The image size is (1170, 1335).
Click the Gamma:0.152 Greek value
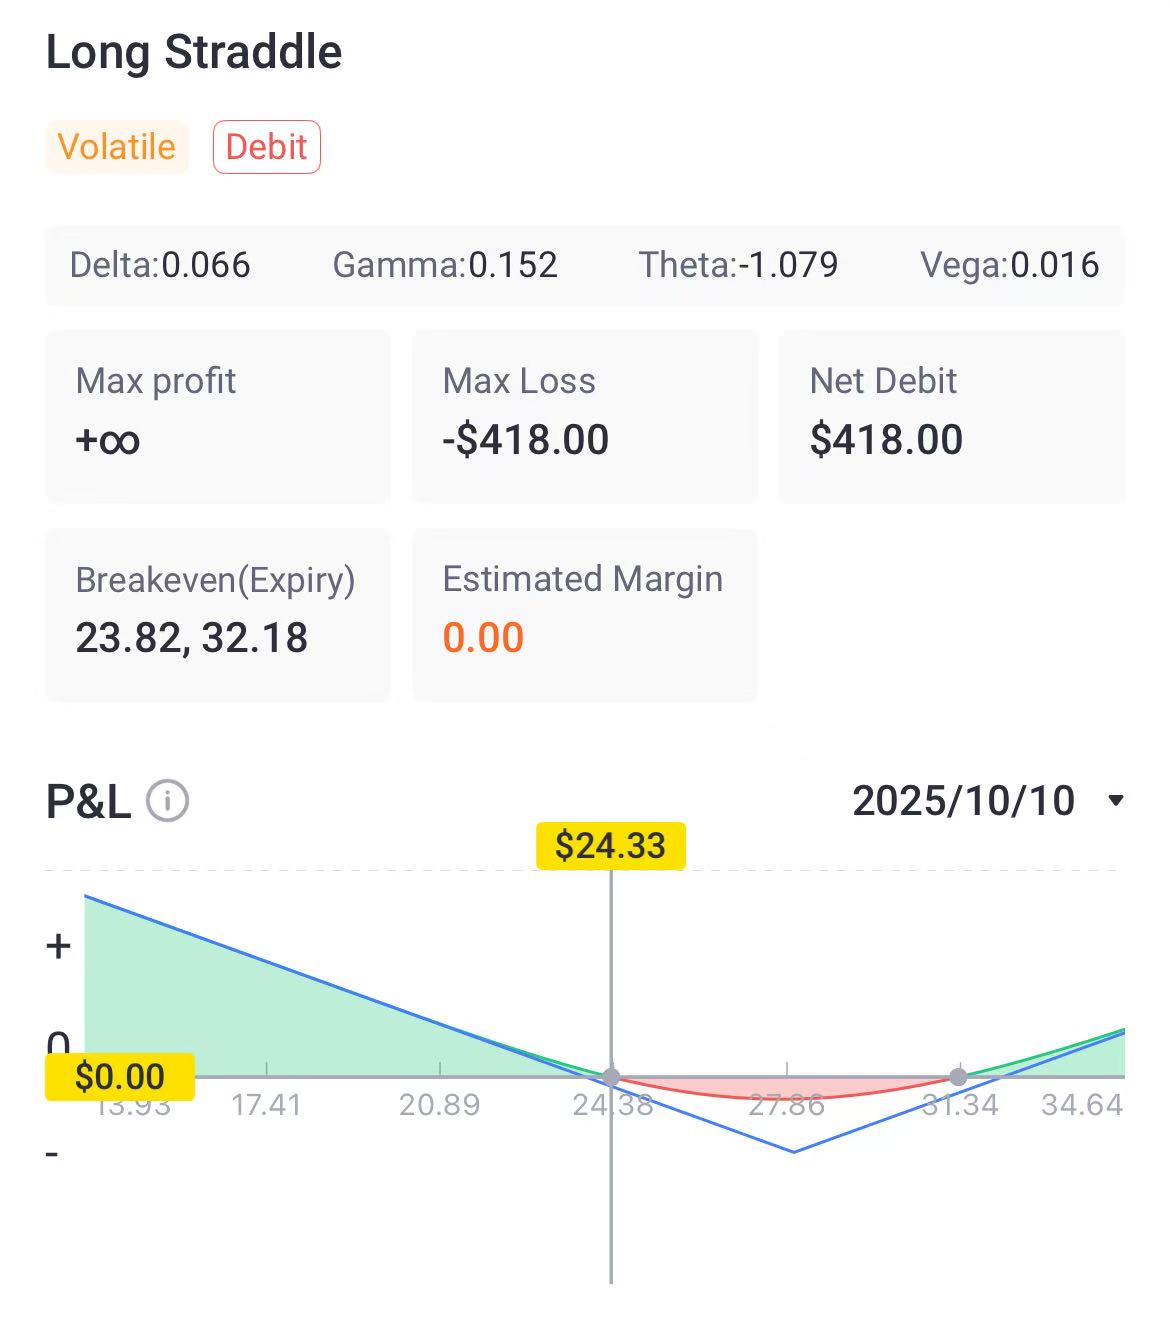point(445,265)
